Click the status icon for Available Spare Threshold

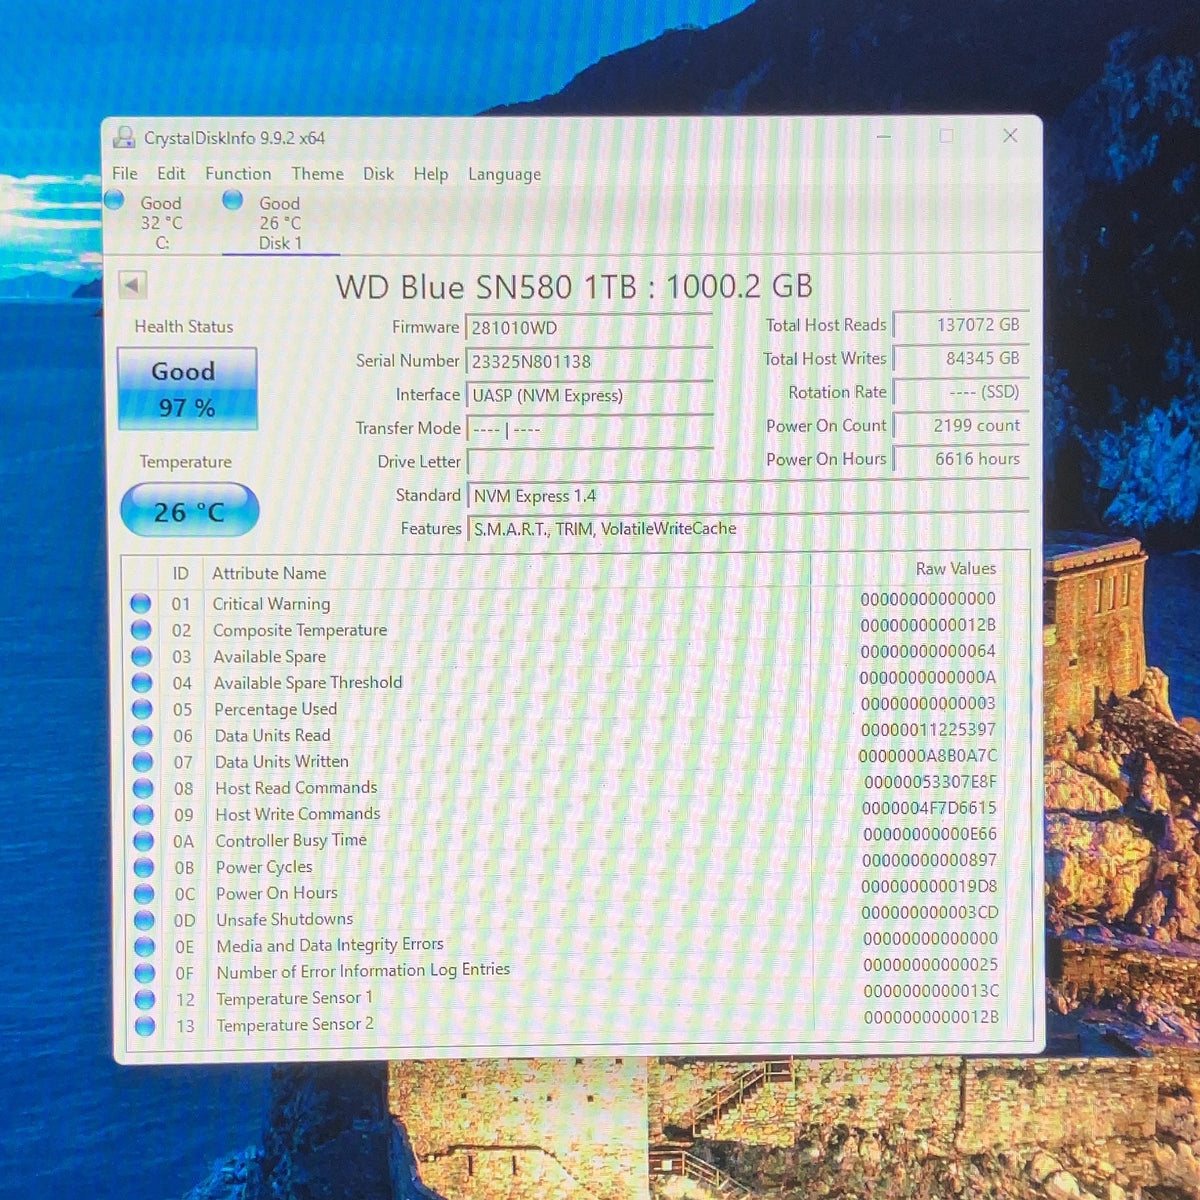coord(142,683)
